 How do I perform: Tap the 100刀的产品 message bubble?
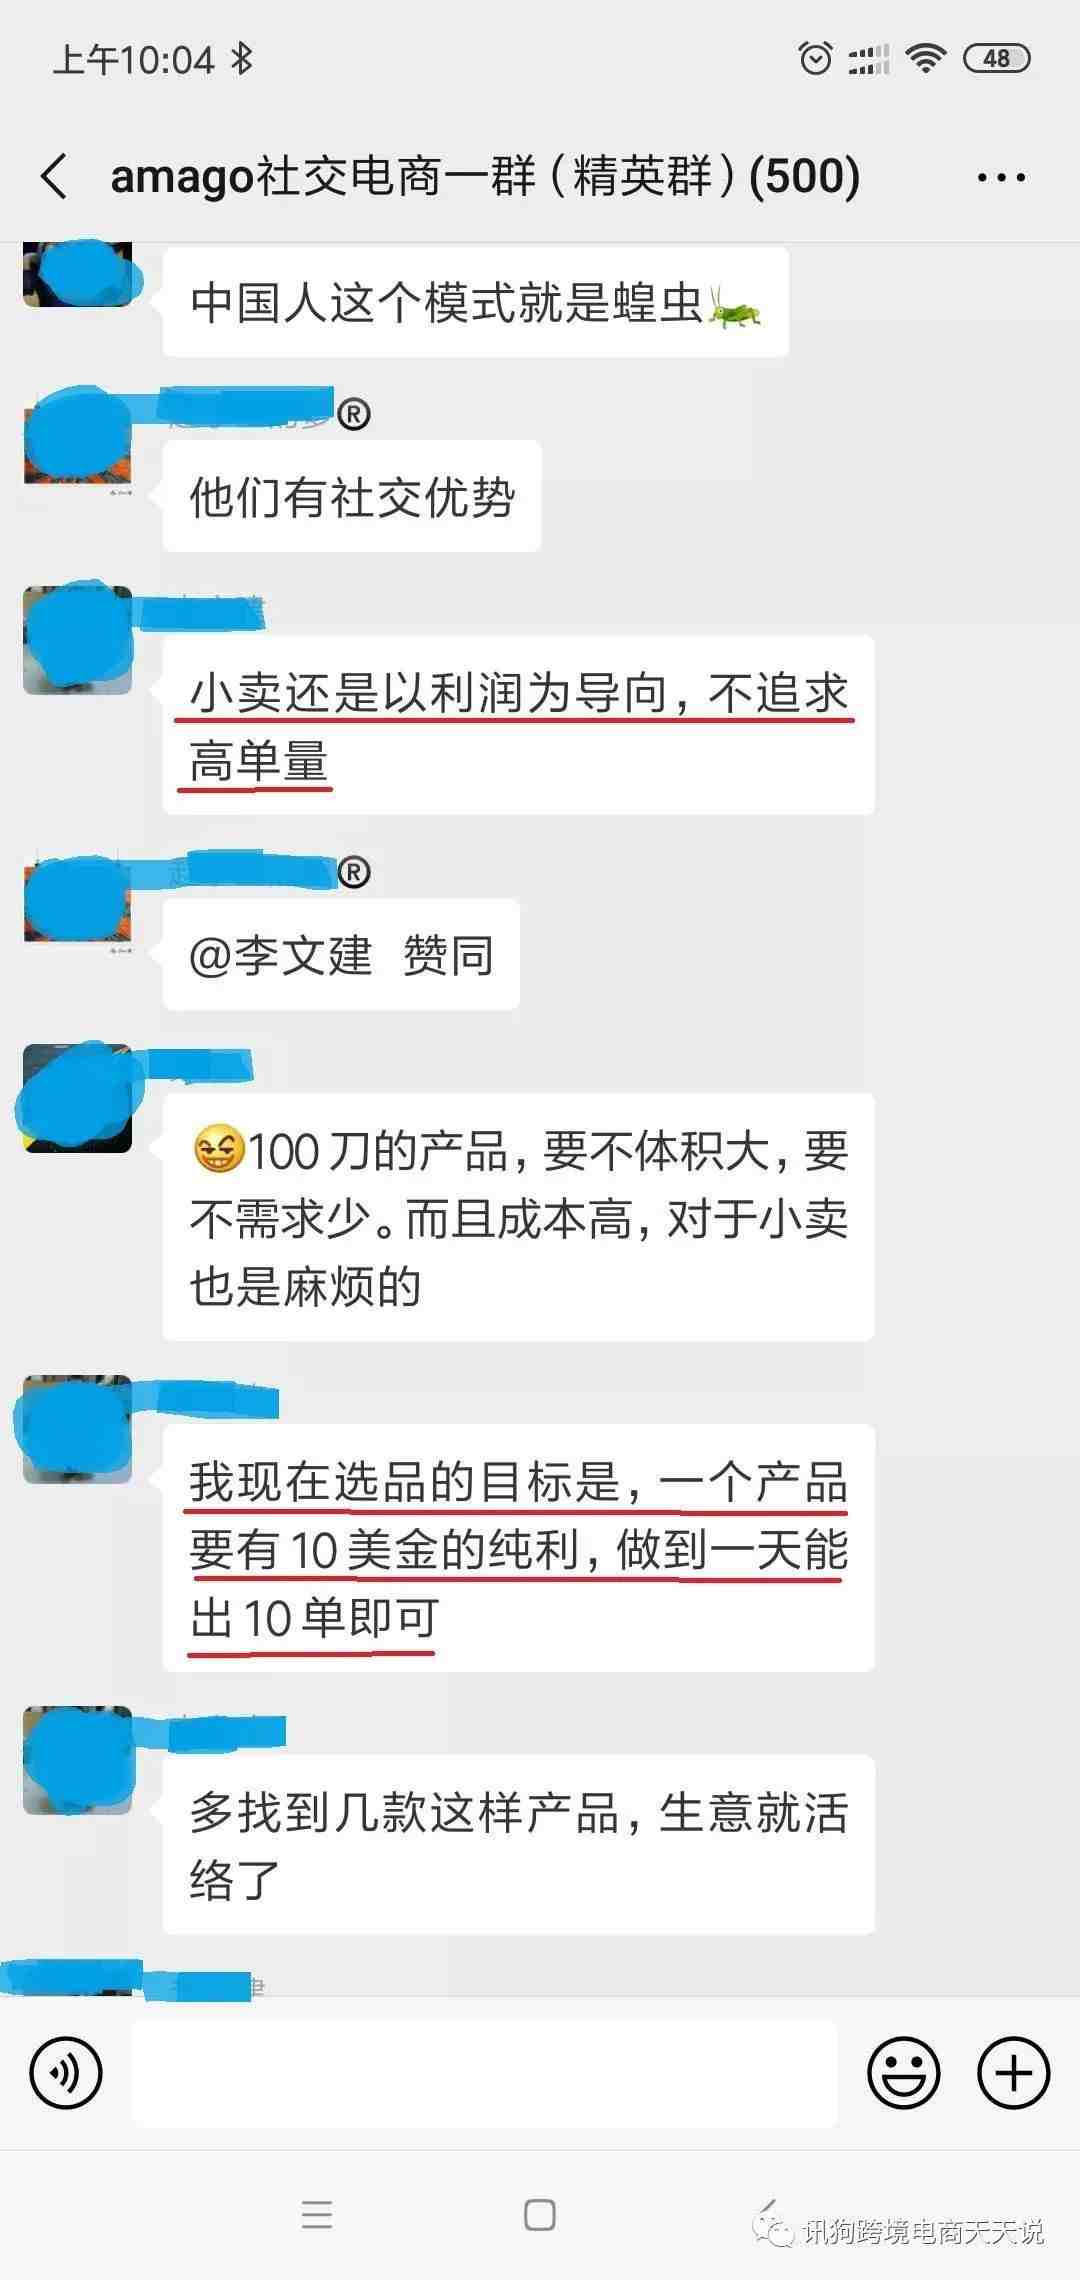coord(518,1218)
